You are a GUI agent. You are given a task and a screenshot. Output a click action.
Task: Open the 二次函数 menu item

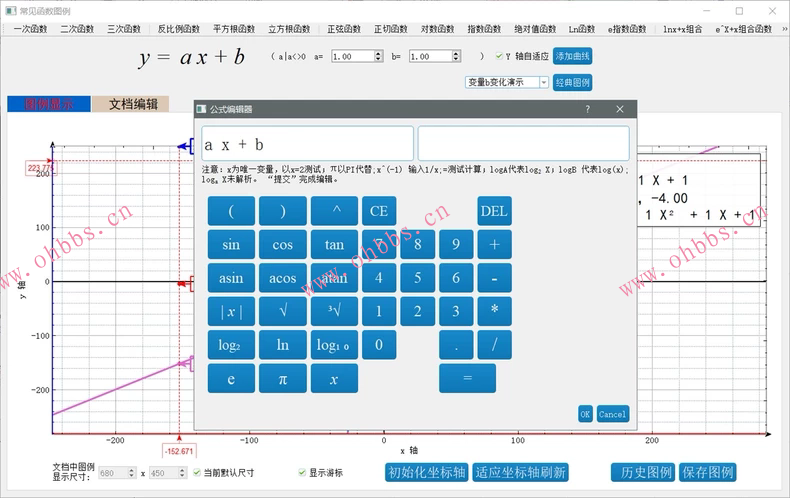77,29
